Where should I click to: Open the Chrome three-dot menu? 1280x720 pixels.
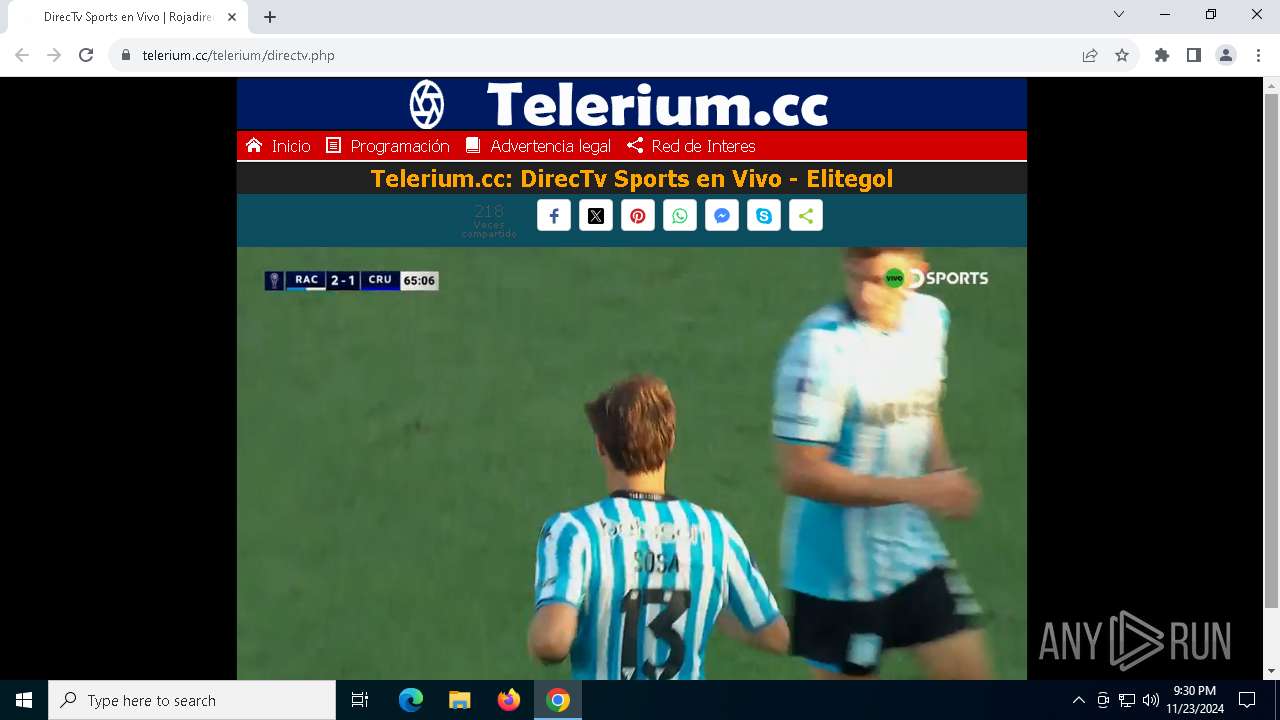(1258, 55)
